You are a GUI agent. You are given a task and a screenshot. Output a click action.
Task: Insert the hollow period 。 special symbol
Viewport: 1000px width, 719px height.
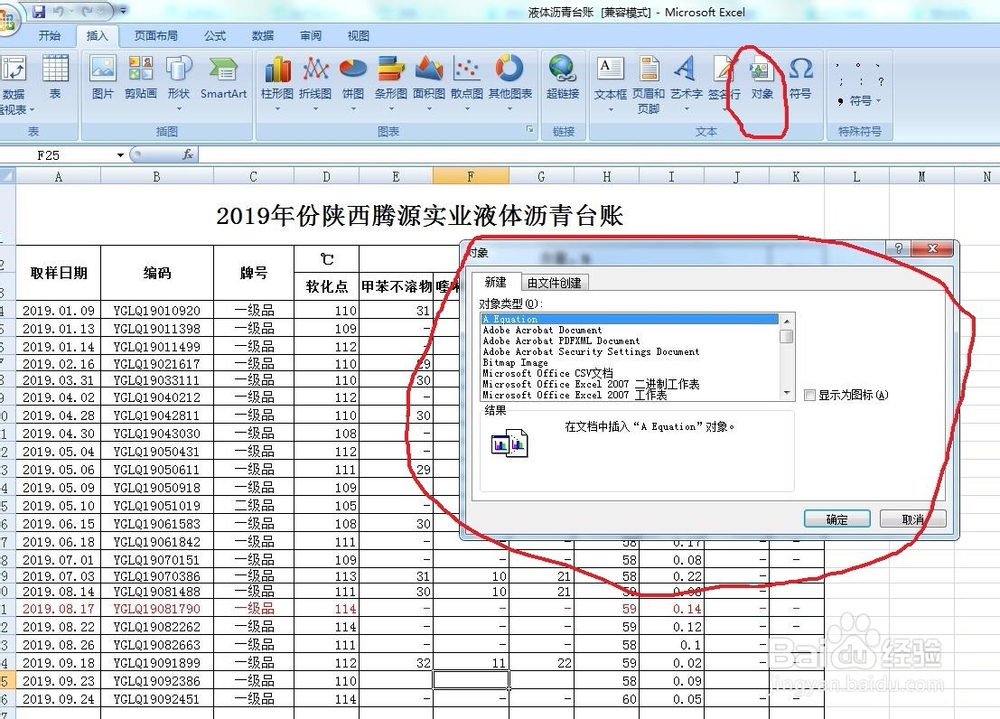tap(858, 65)
